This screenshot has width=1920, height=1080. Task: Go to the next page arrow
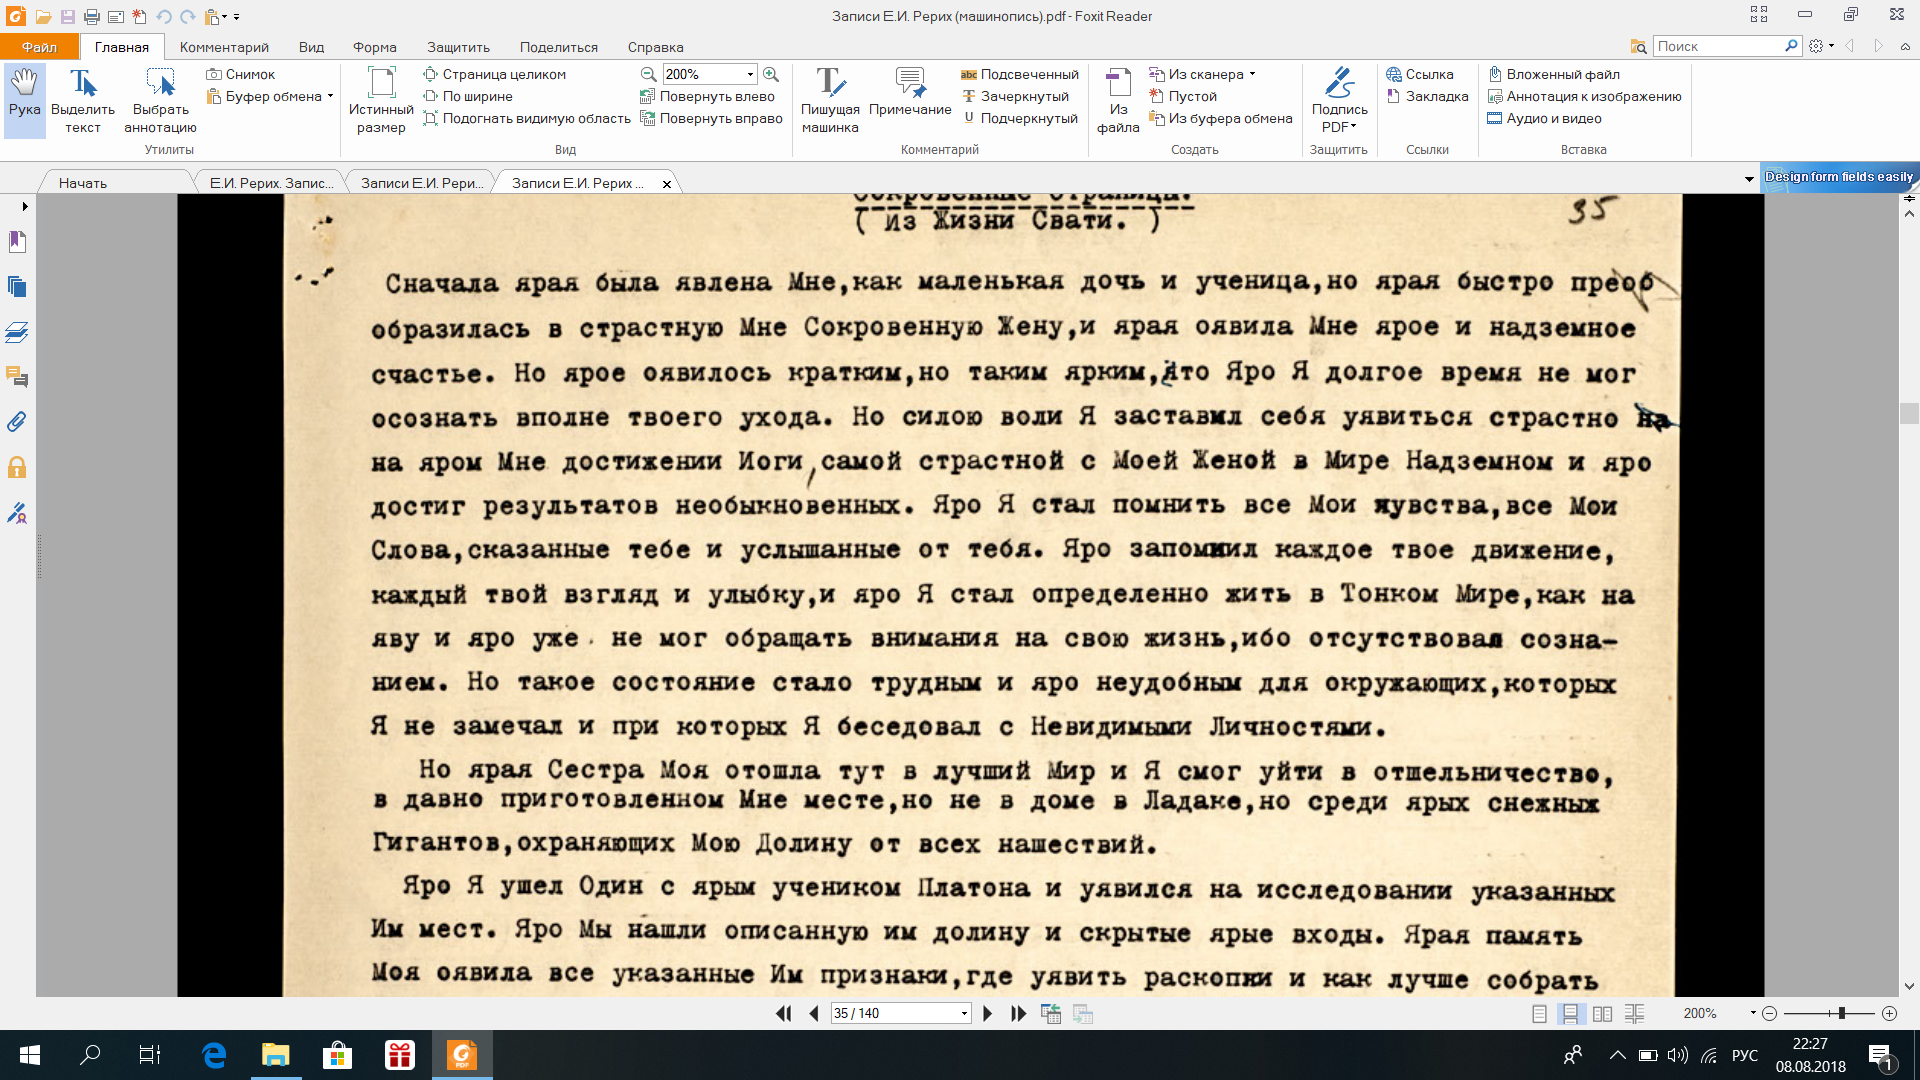pyautogui.click(x=987, y=1013)
